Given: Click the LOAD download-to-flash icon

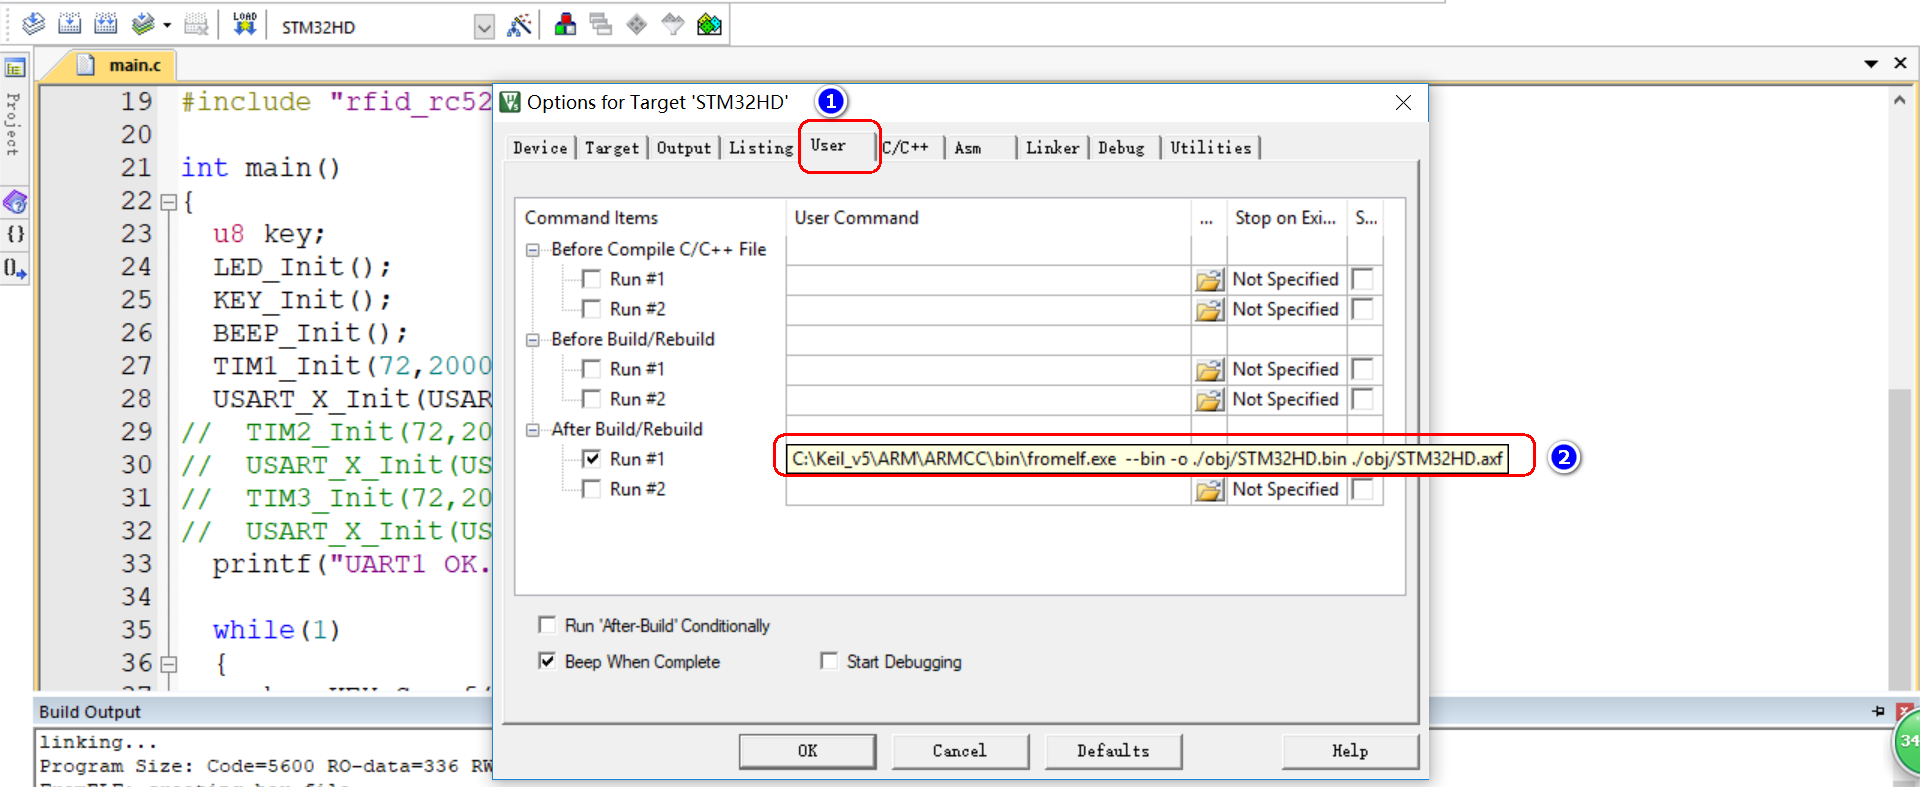Looking at the screenshot, I should coord(245,24).
